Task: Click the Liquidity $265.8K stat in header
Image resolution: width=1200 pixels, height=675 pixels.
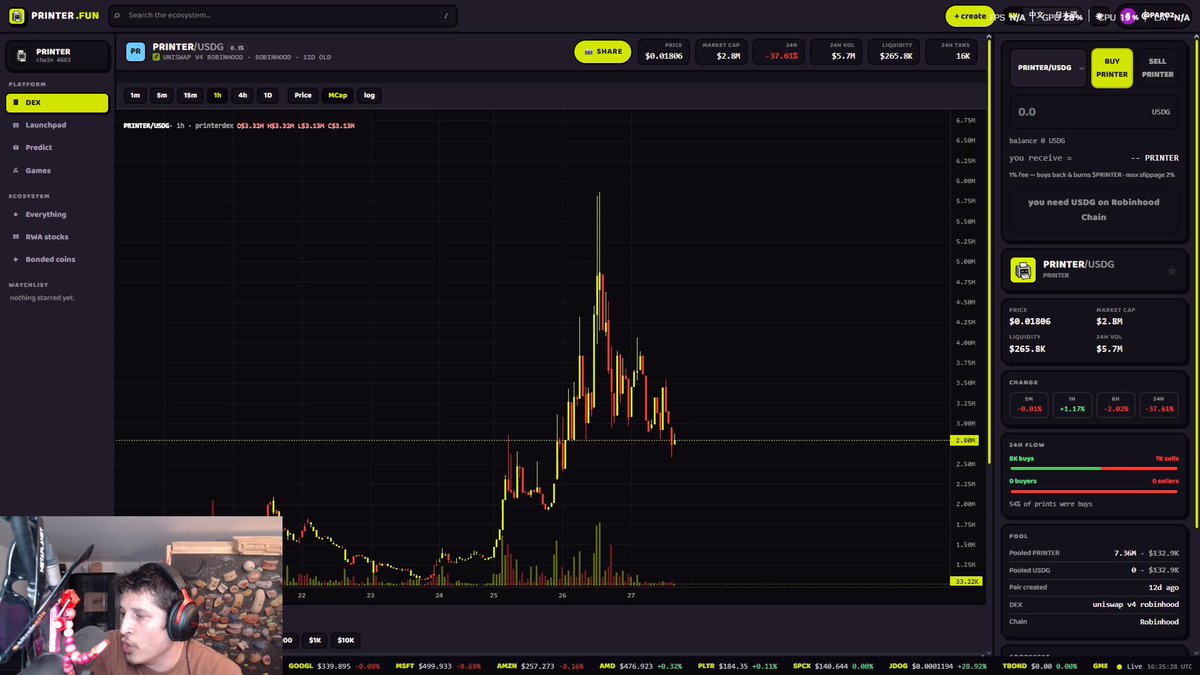Action: [x=896, y=52]
